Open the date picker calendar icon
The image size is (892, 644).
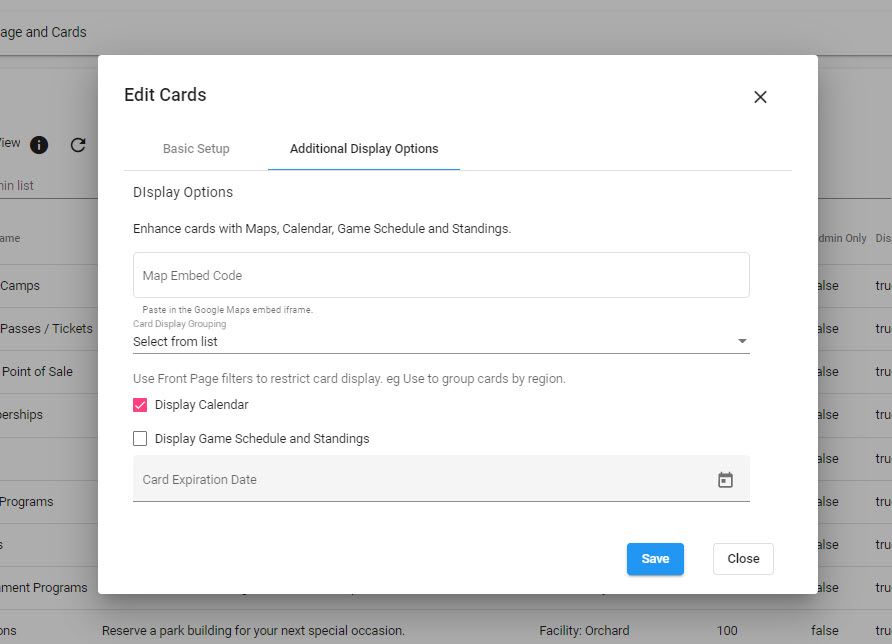click(x=725, y=480)
